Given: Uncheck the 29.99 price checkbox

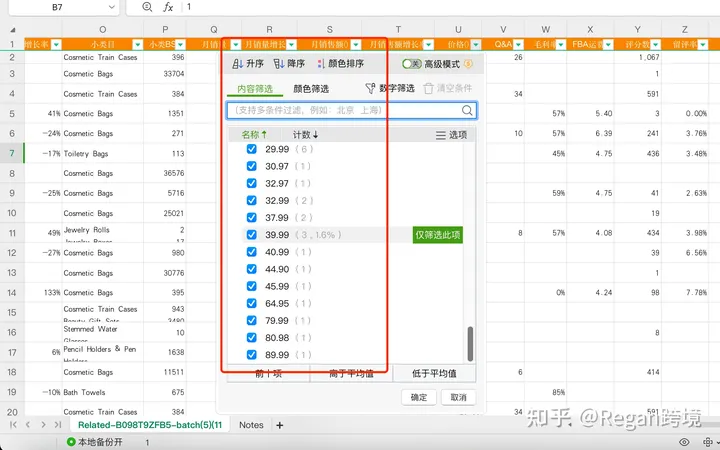Looking at the screenshot, I should (x=252, y=149).
